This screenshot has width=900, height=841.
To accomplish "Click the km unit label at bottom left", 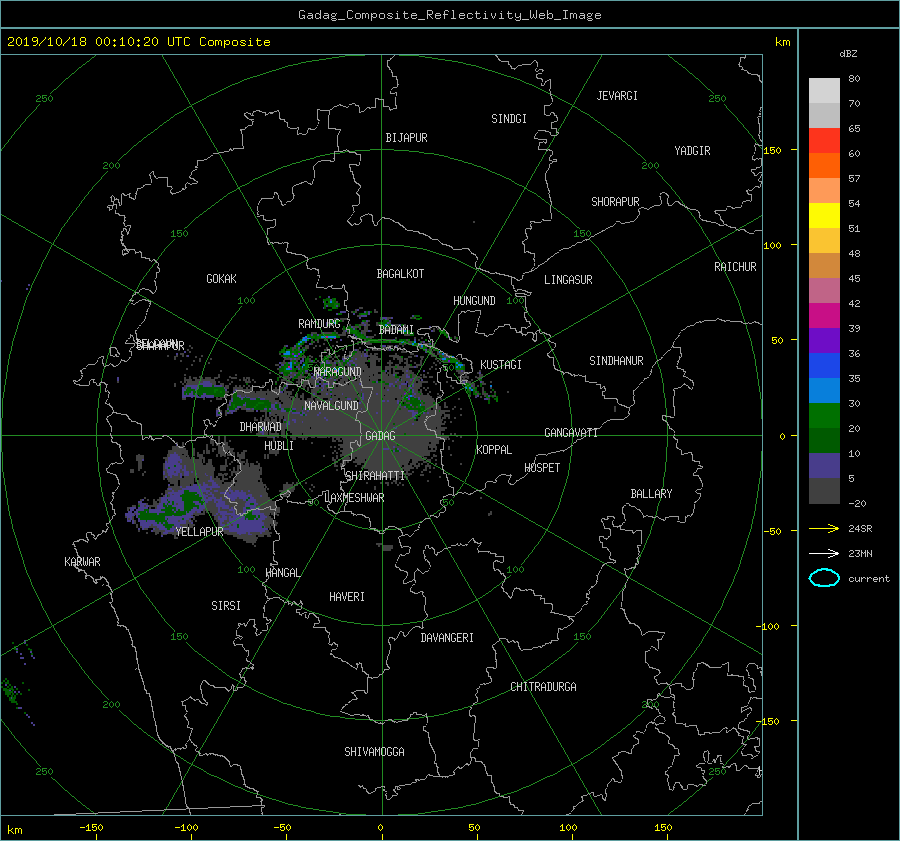I will [14, 830].
